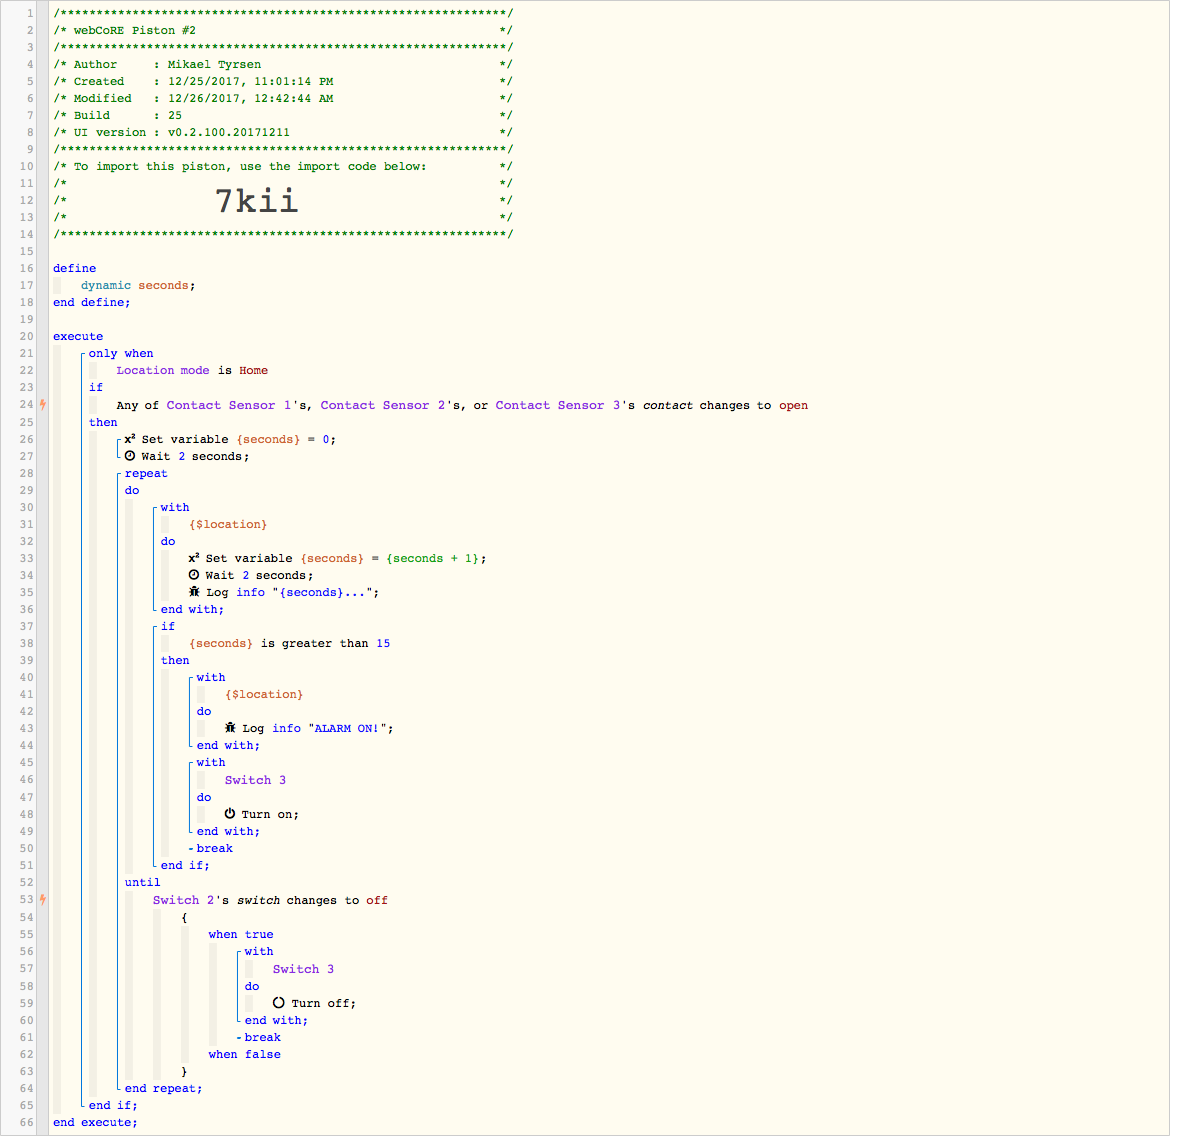1178x1144 pixels.
Task: Click the x² icon on line 33
Action: point(194,558)
